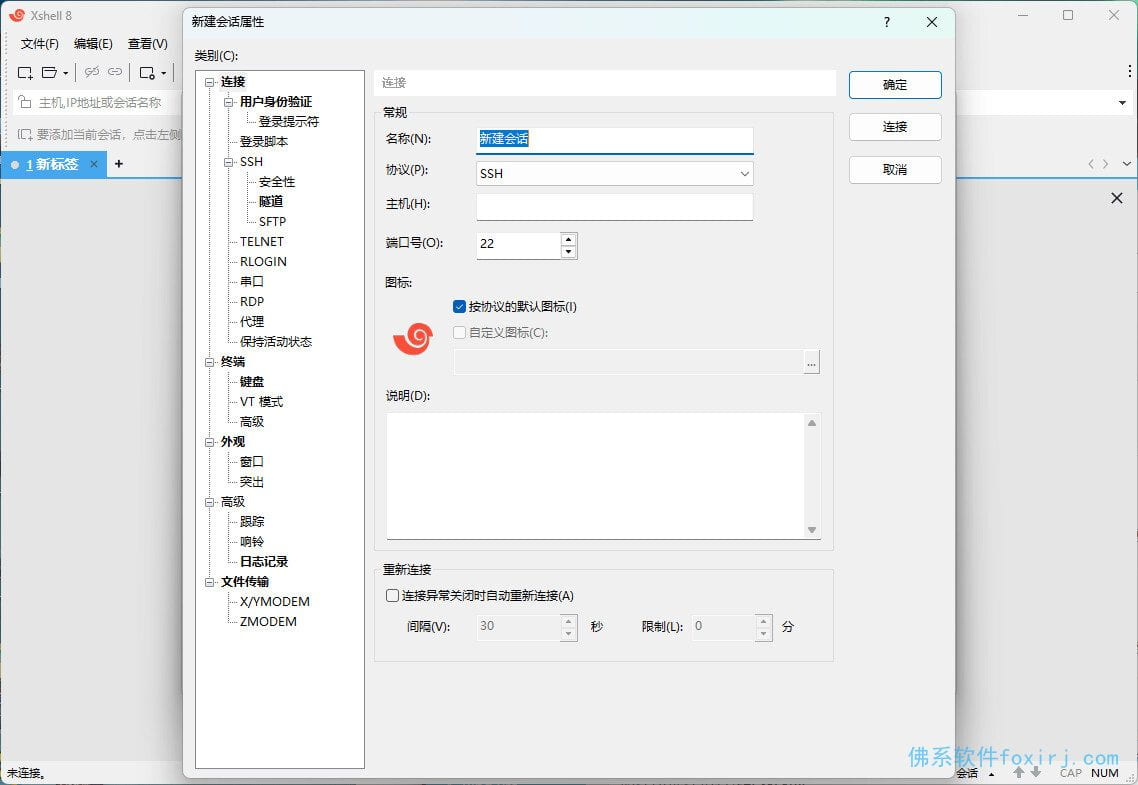Collapse the '外观' tree node
This screenshot has height=785, width=1138.
pos(210,442)
